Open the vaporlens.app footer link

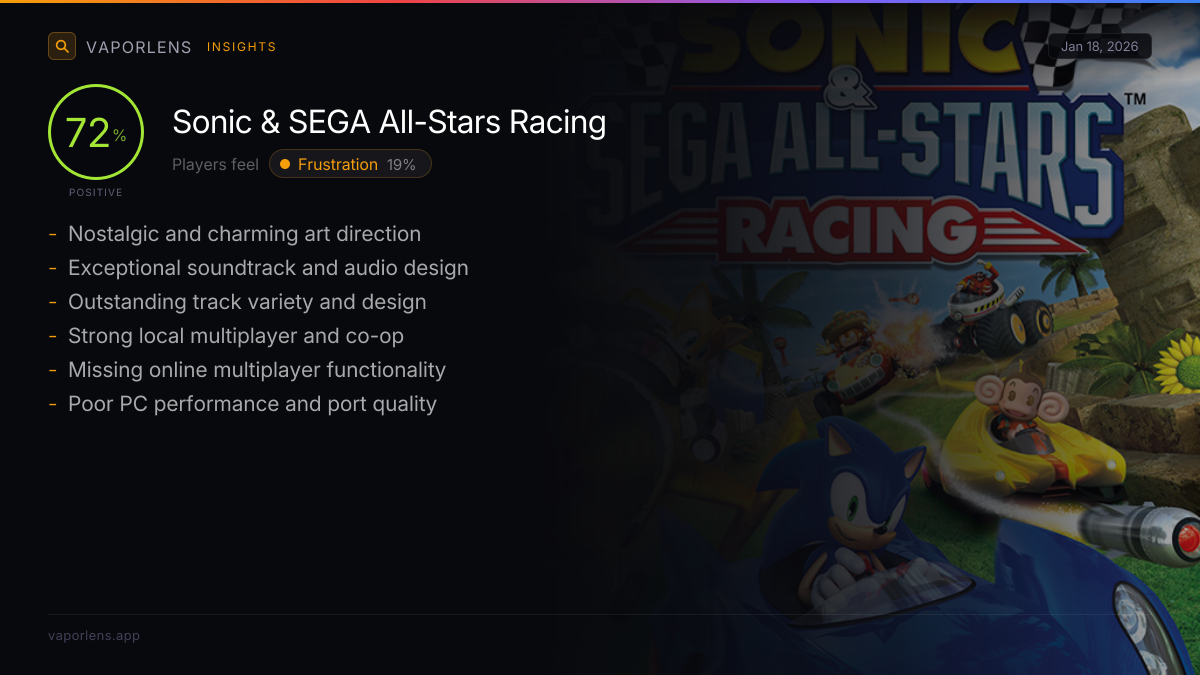coord(94,636)
